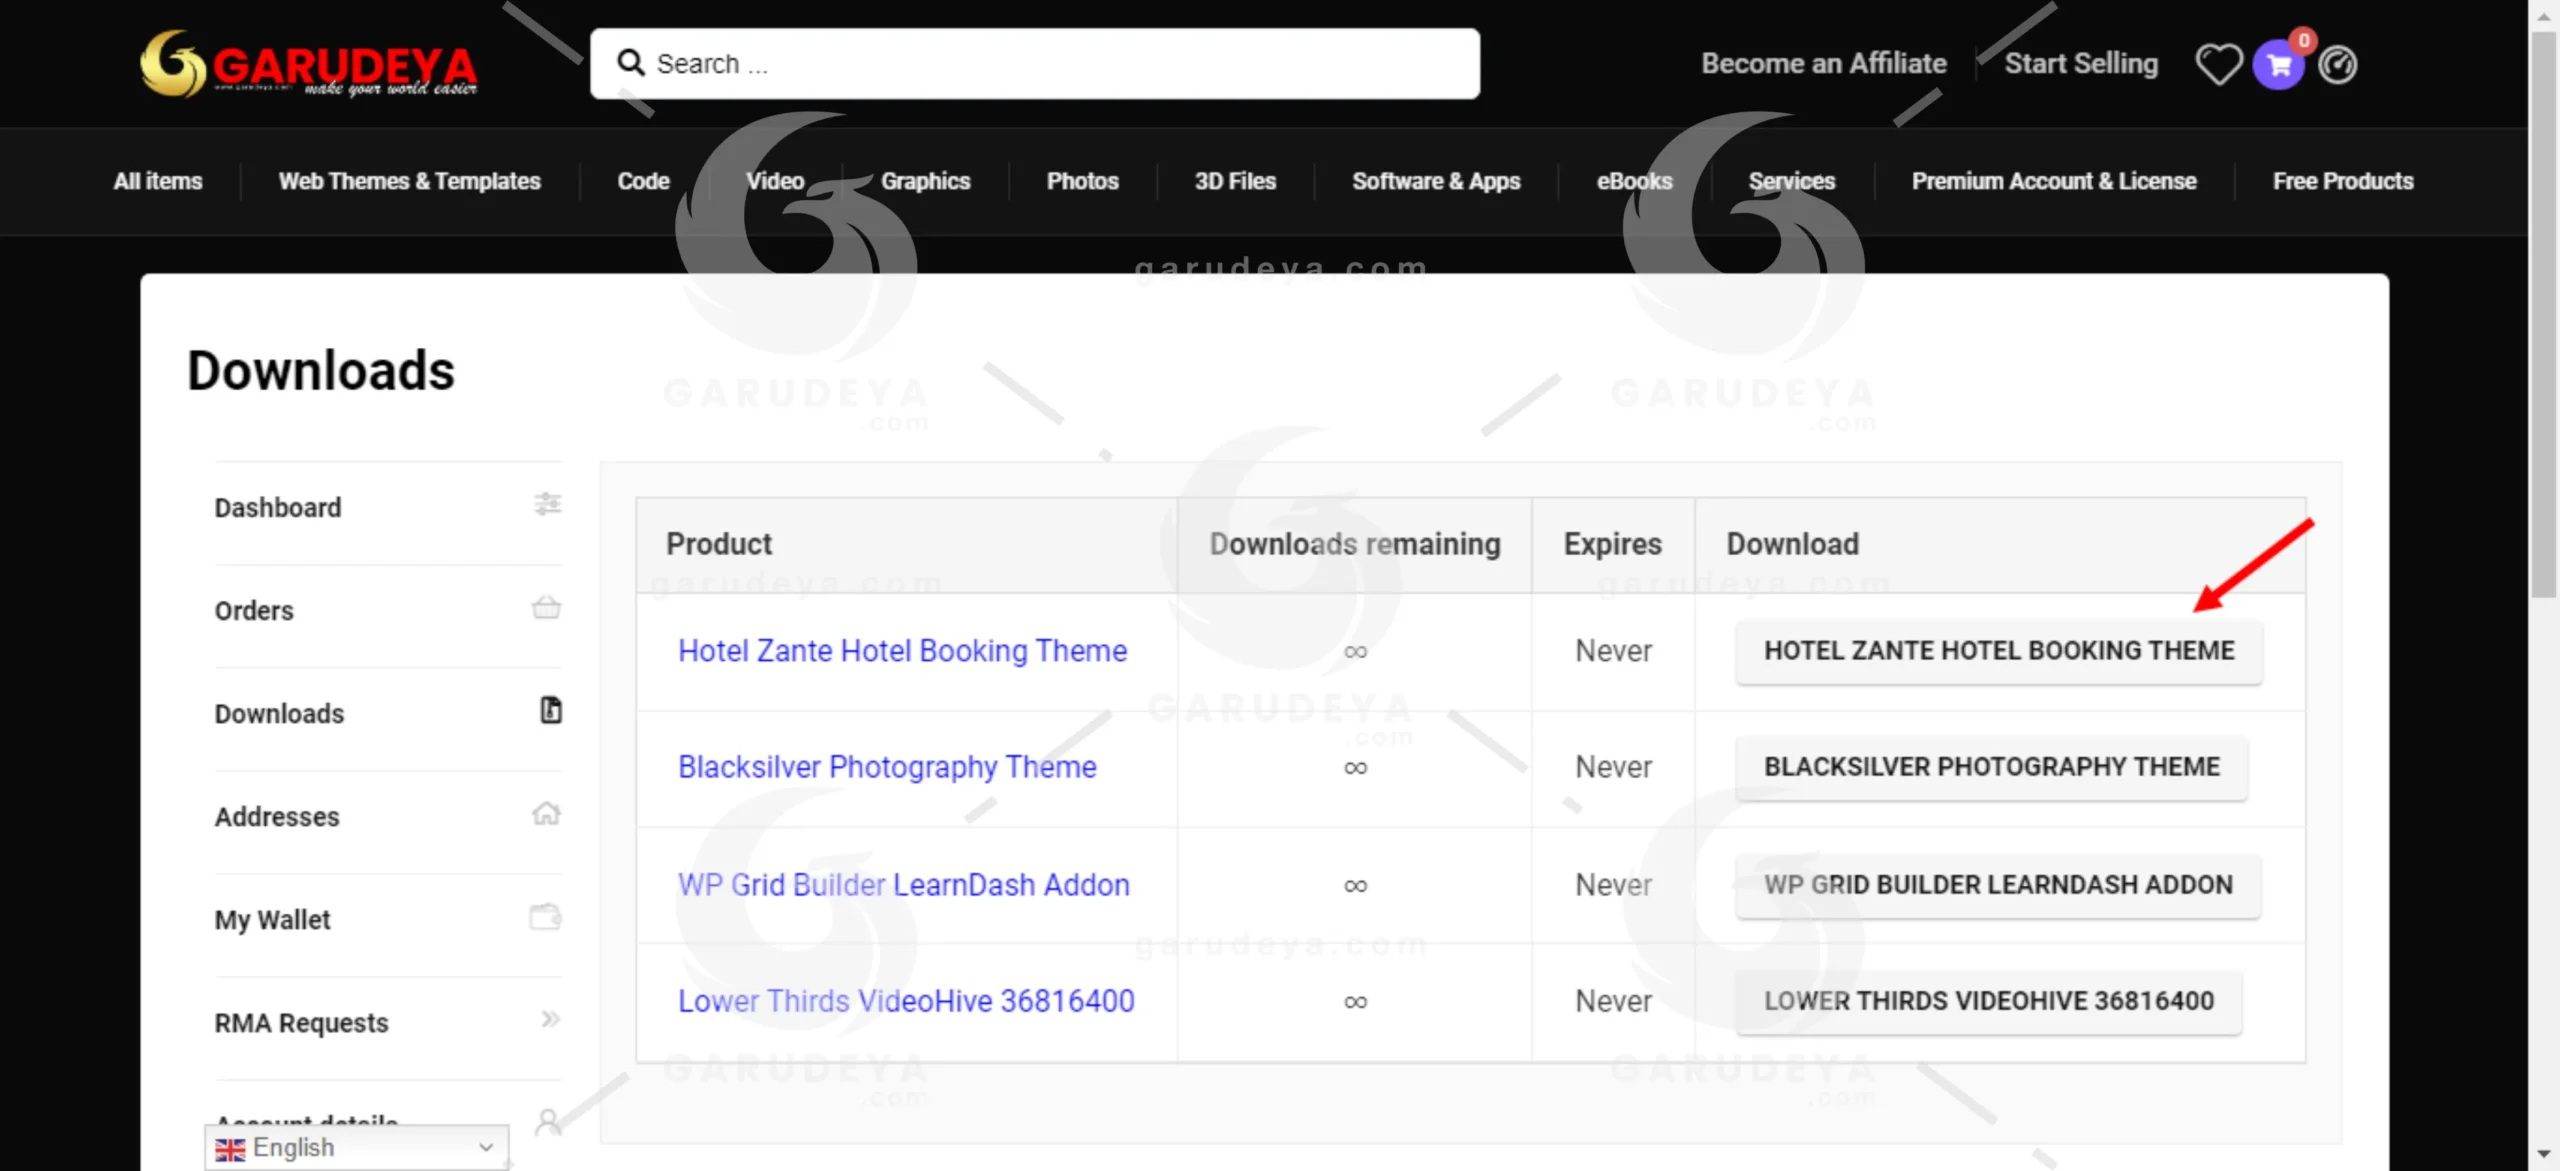The image size is (2560, 1171).
Task: Click the scrollbar down arrow
Action: point(2544,1155)
